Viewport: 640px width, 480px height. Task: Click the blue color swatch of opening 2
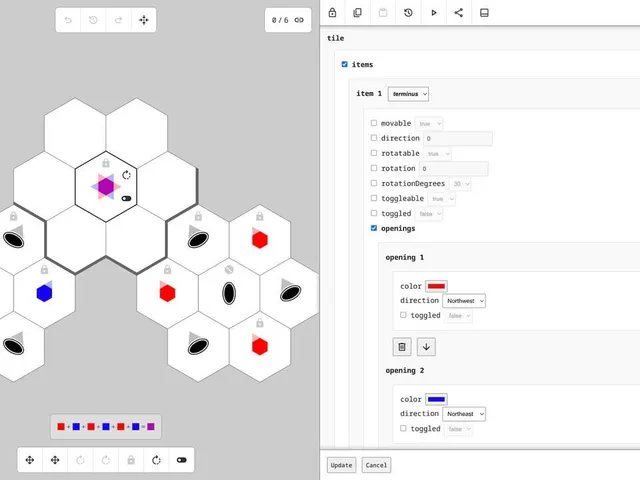coord(436,399)
